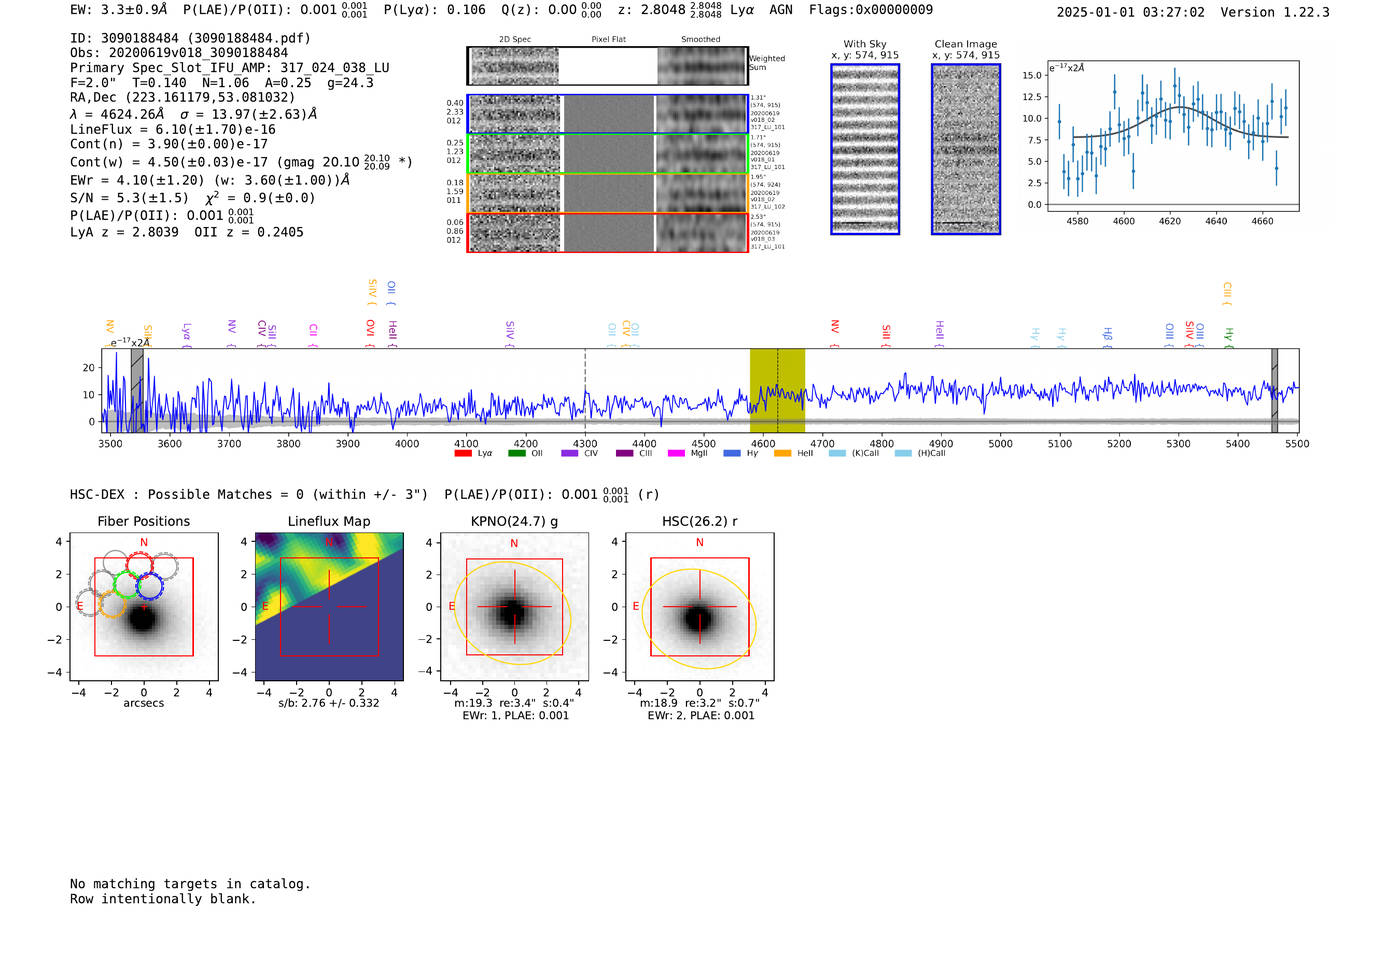Open the KPNO(24.7) g image
The width and height of the screenshot is (1400, 953).
pyautogui.click(x=514, y=607)
